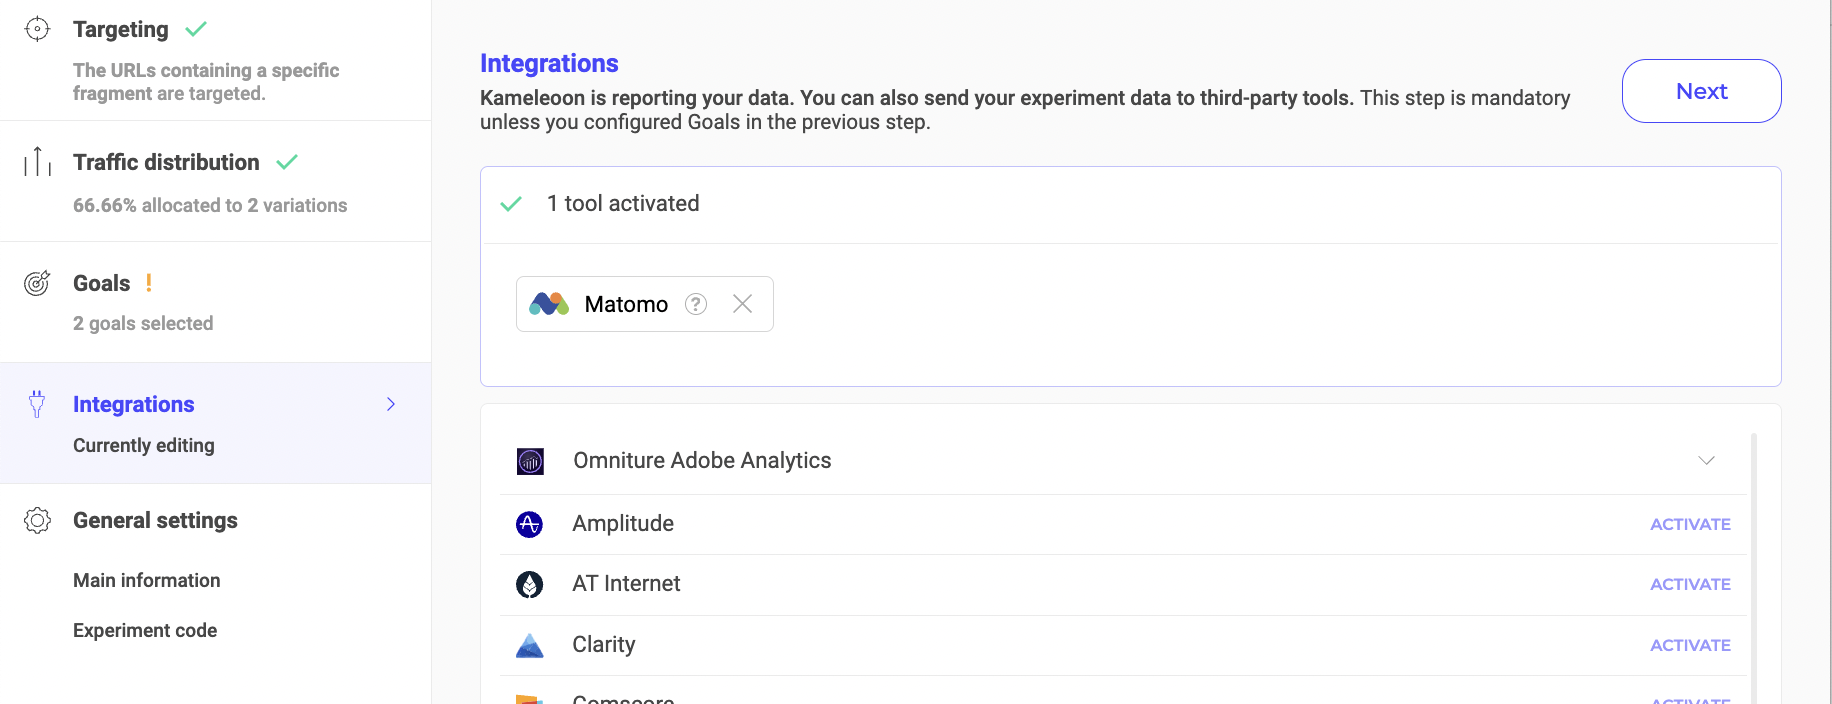The width and height of the screenshot is (1832, 704).
Task: Click the Traffic distribution bars icon
Action: [37, 162]
